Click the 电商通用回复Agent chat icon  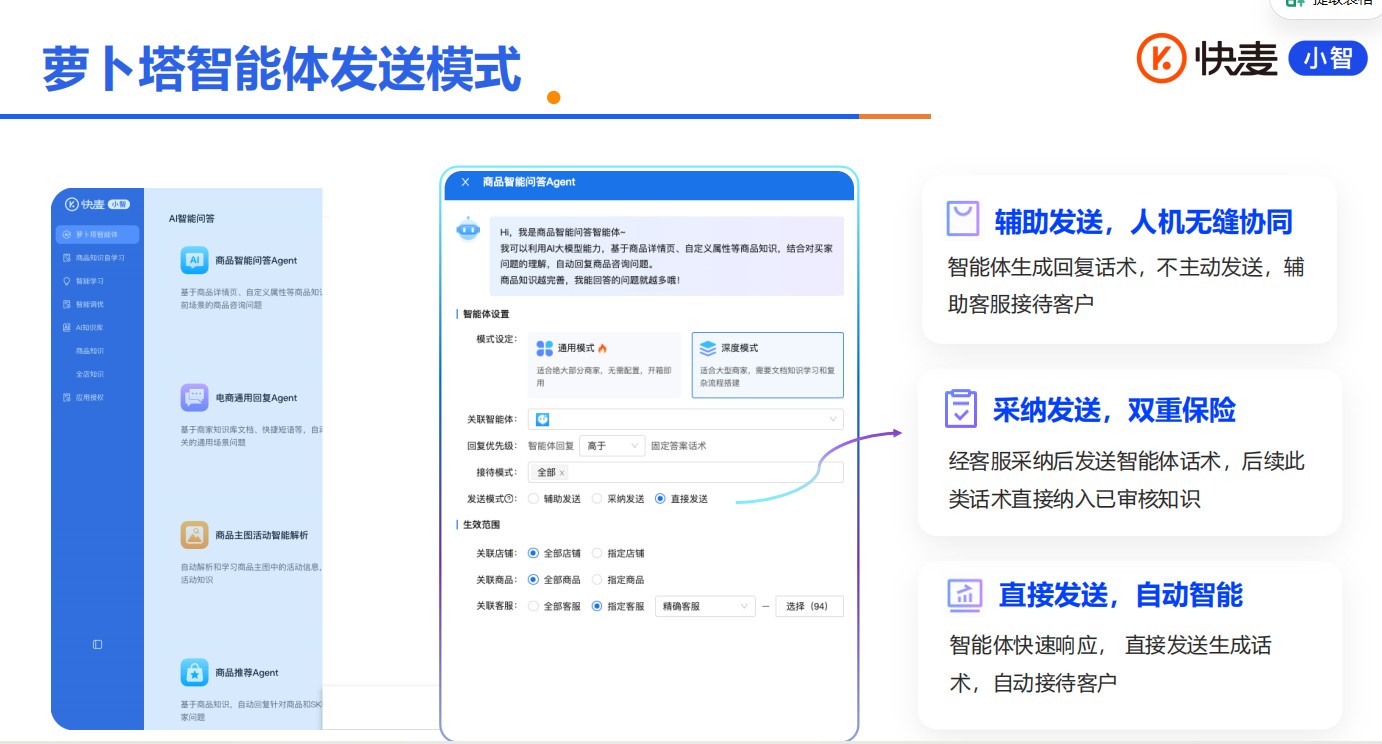tap(194, 397)
